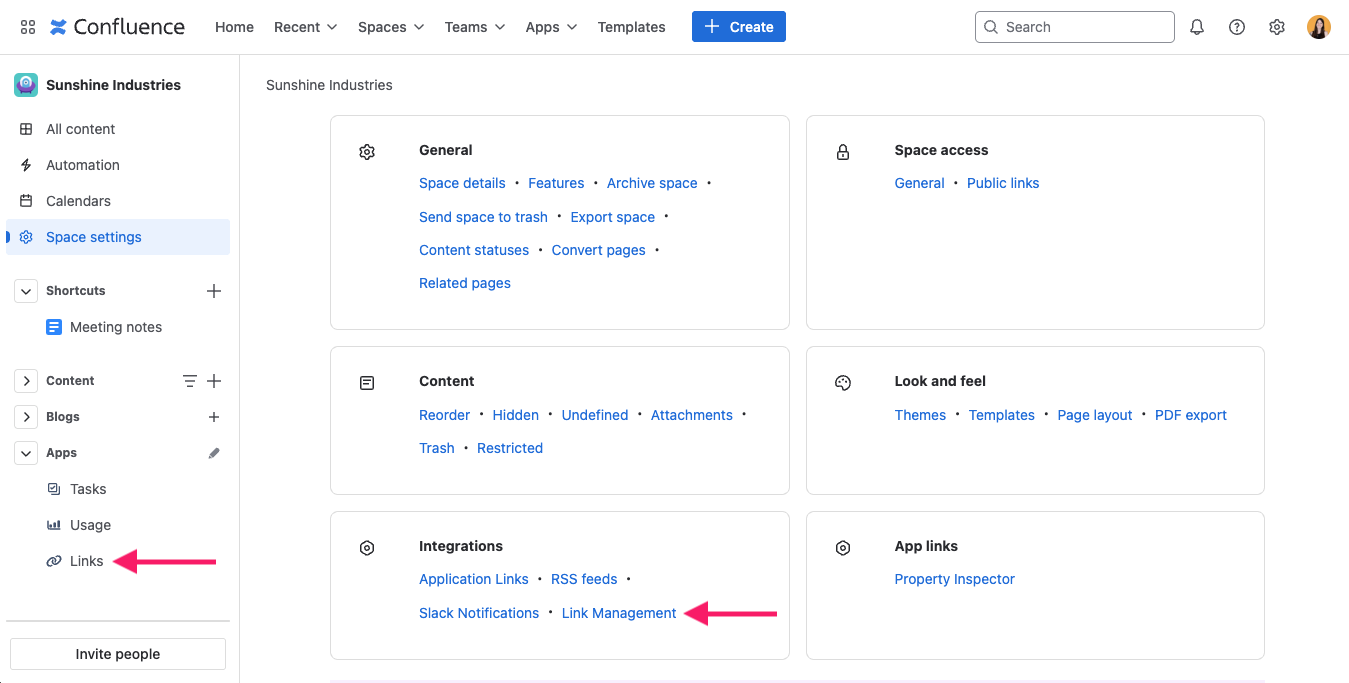The height and width of the screenshot is (683, 1349).
Task: Open the Link Management settings link
Action: 618,612
